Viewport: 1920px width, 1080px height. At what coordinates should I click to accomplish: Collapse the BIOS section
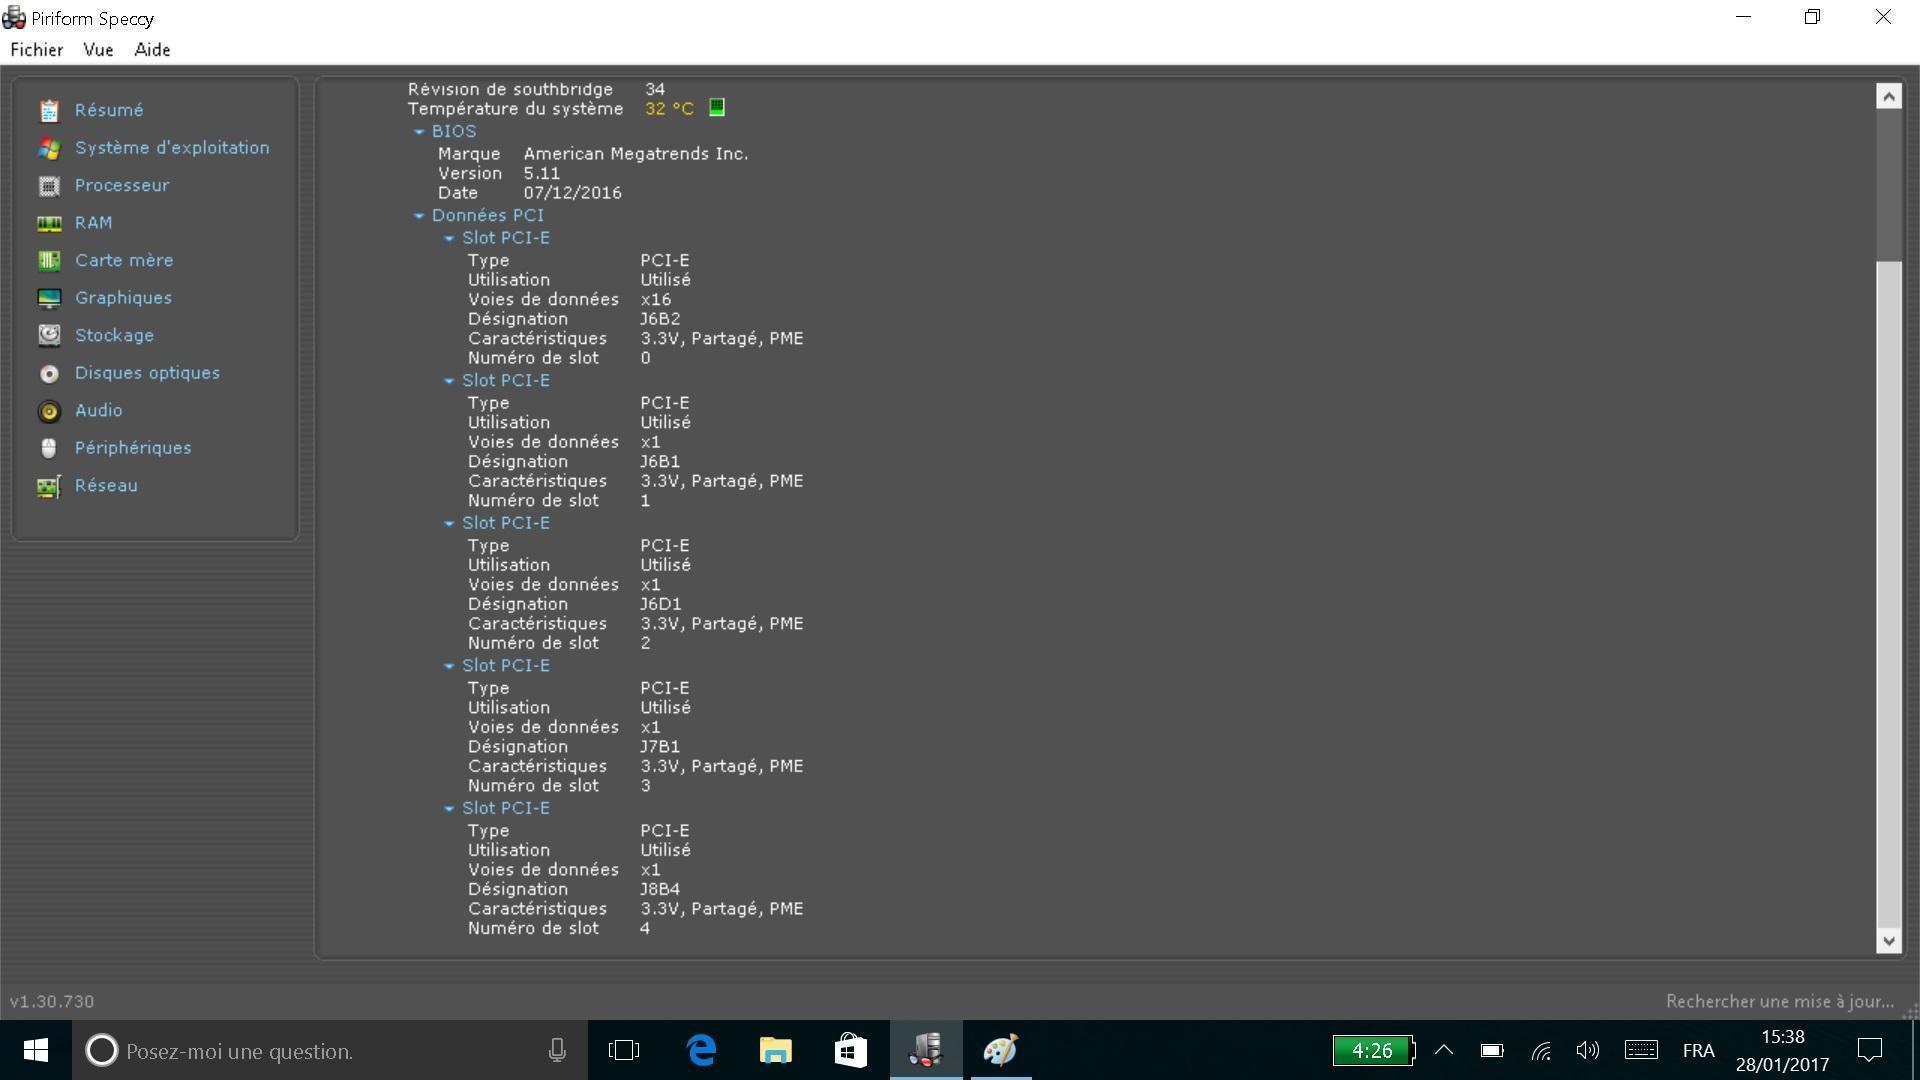[x=419, y=132]
